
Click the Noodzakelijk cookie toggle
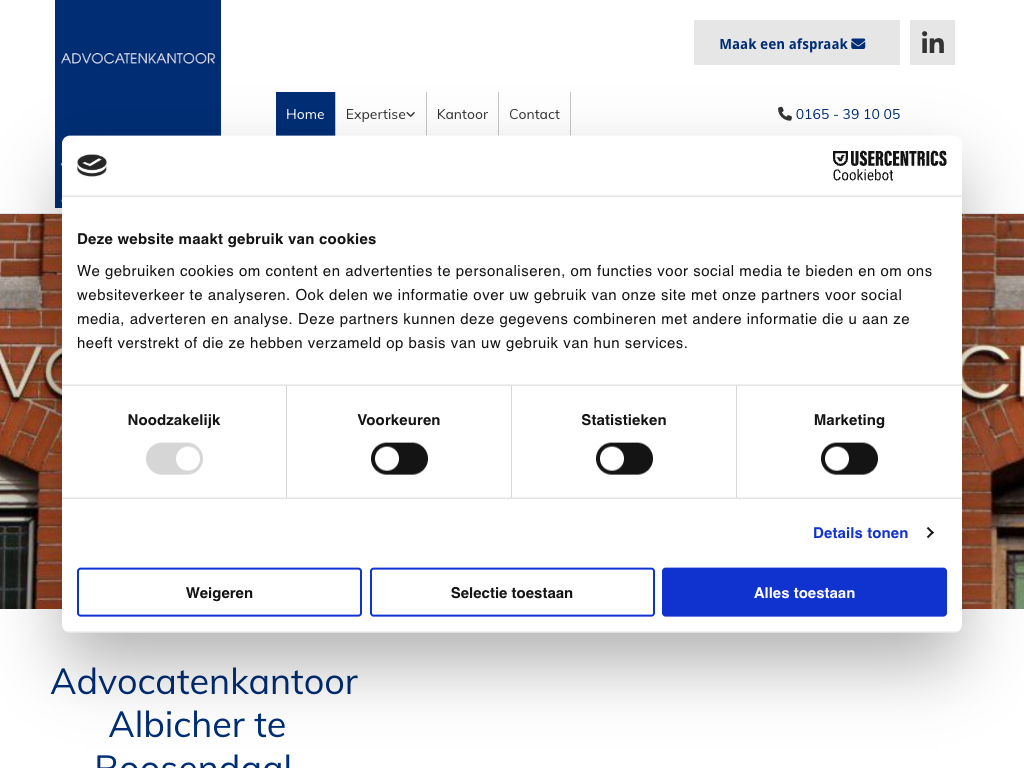tap(174, 459)
